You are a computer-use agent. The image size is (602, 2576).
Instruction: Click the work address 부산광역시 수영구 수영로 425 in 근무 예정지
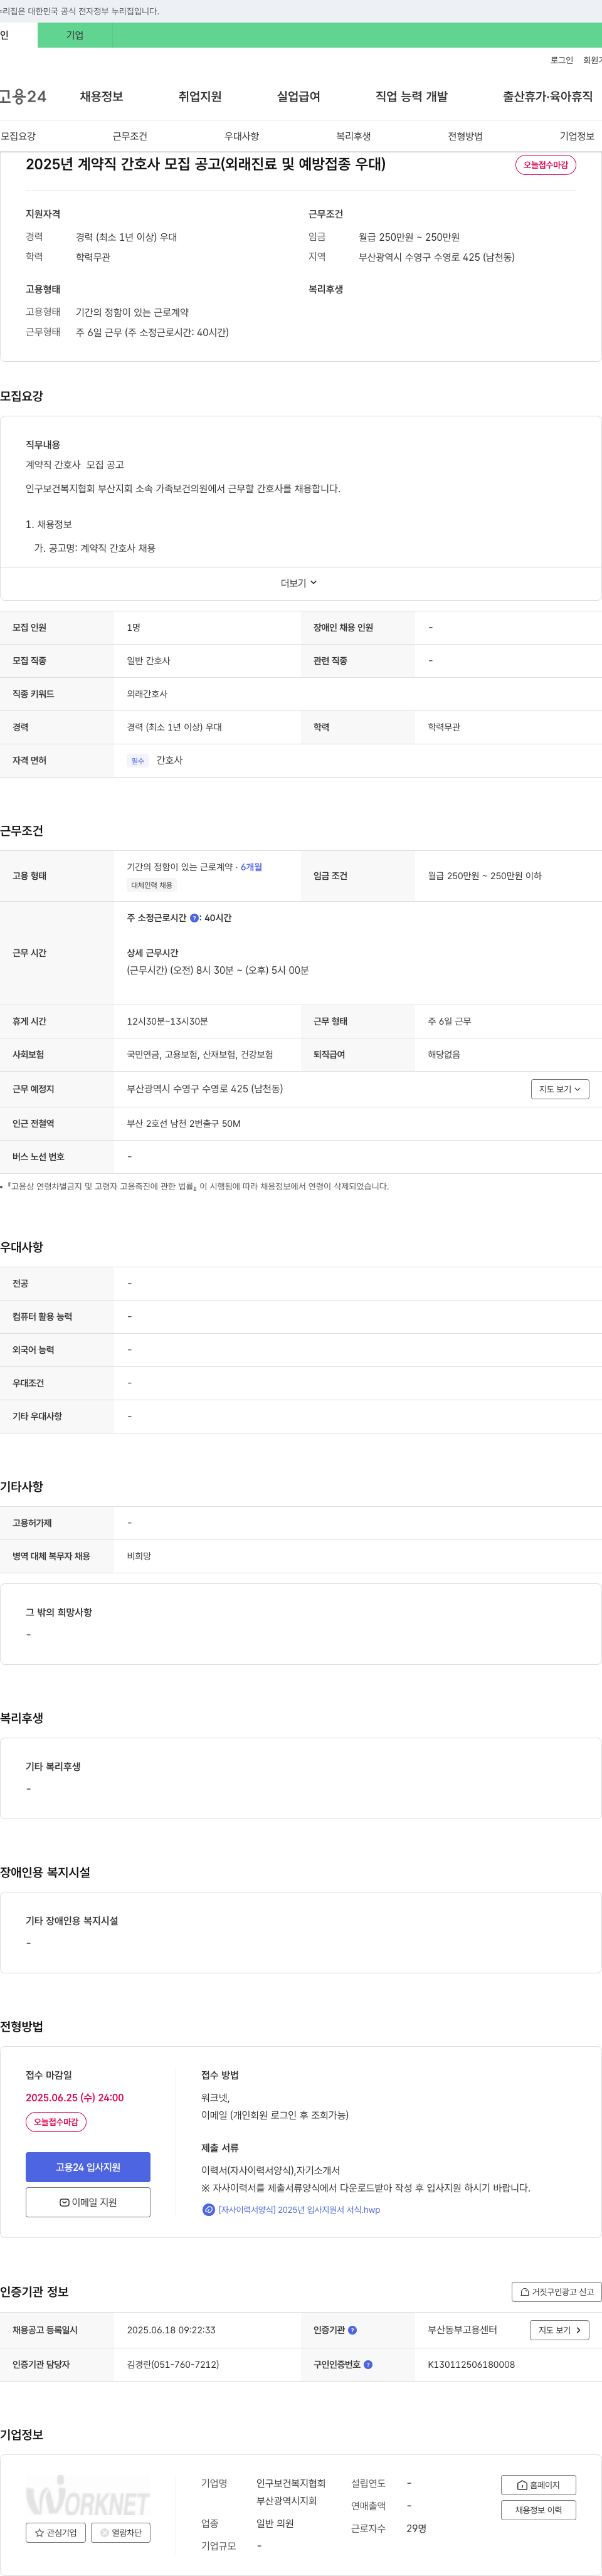(x=205, y=1089)
